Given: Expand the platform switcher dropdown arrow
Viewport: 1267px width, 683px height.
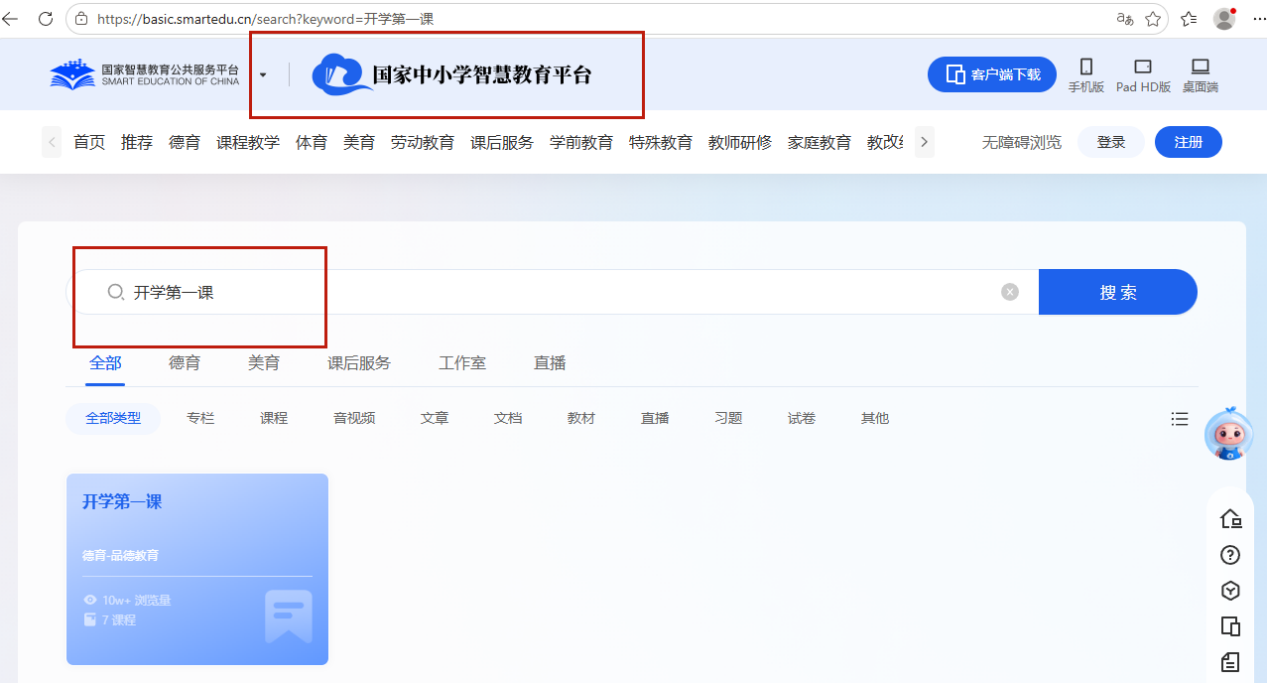Looking at the screenshot, I should click(263, 75).
